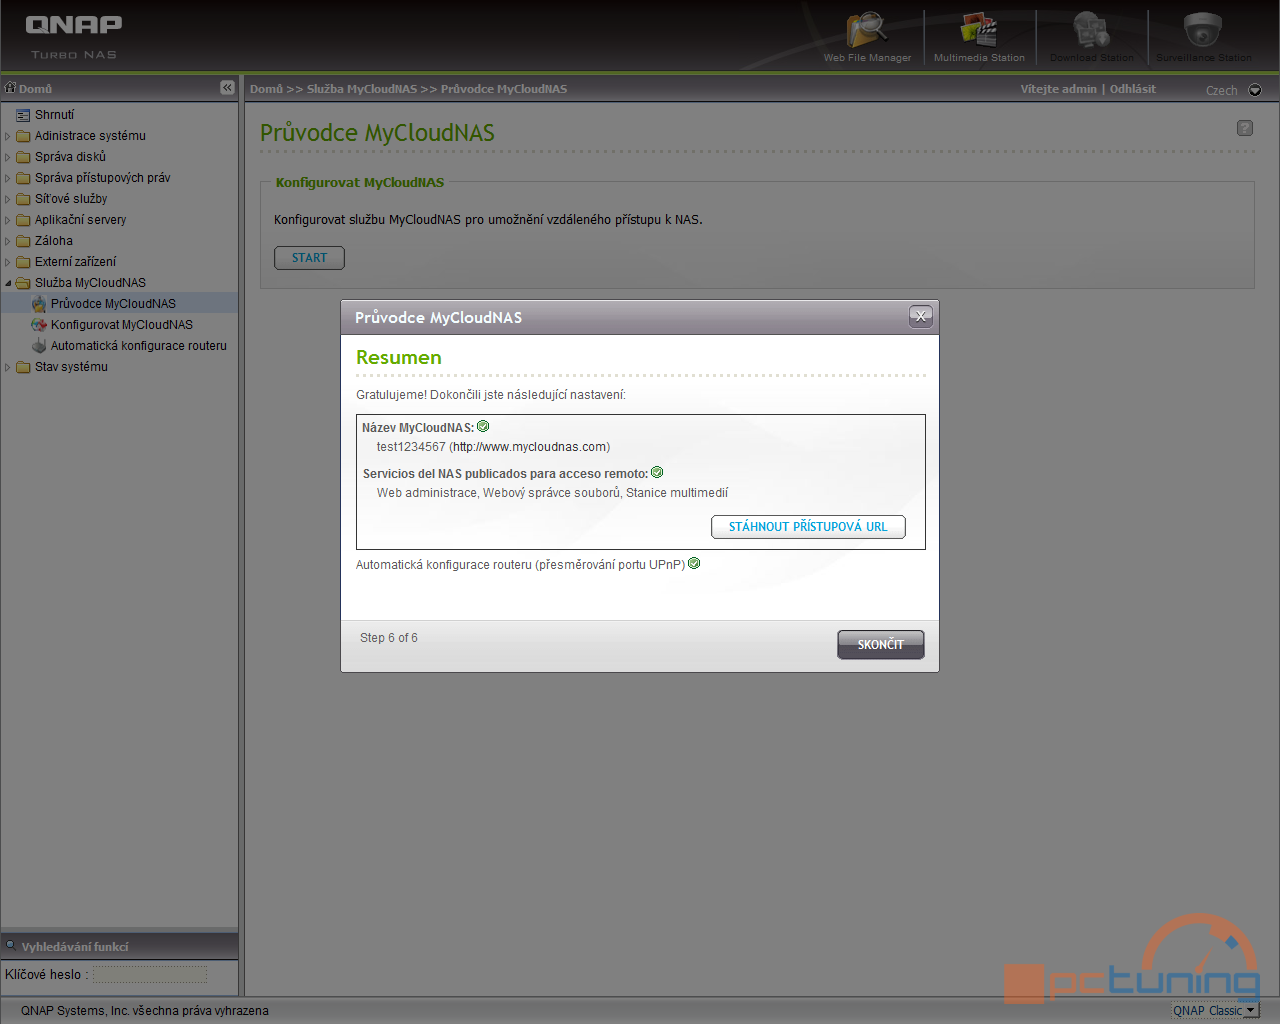
Task: Click STÁHNOUT PŘÍSTUPOVÁ URL button
Action: [808, 527]
